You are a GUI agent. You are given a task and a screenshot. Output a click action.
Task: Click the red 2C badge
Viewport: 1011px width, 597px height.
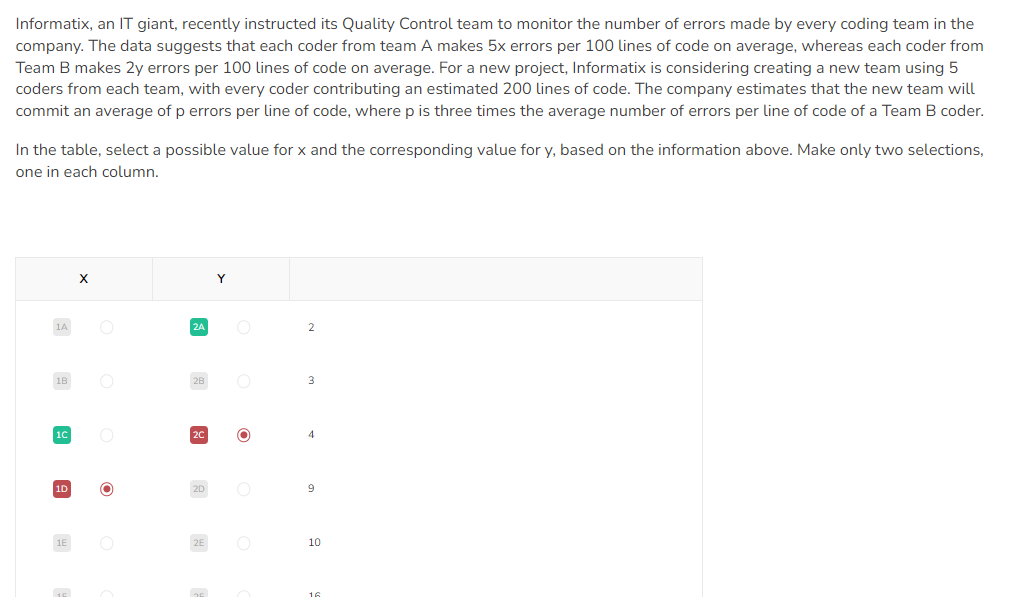199,435
